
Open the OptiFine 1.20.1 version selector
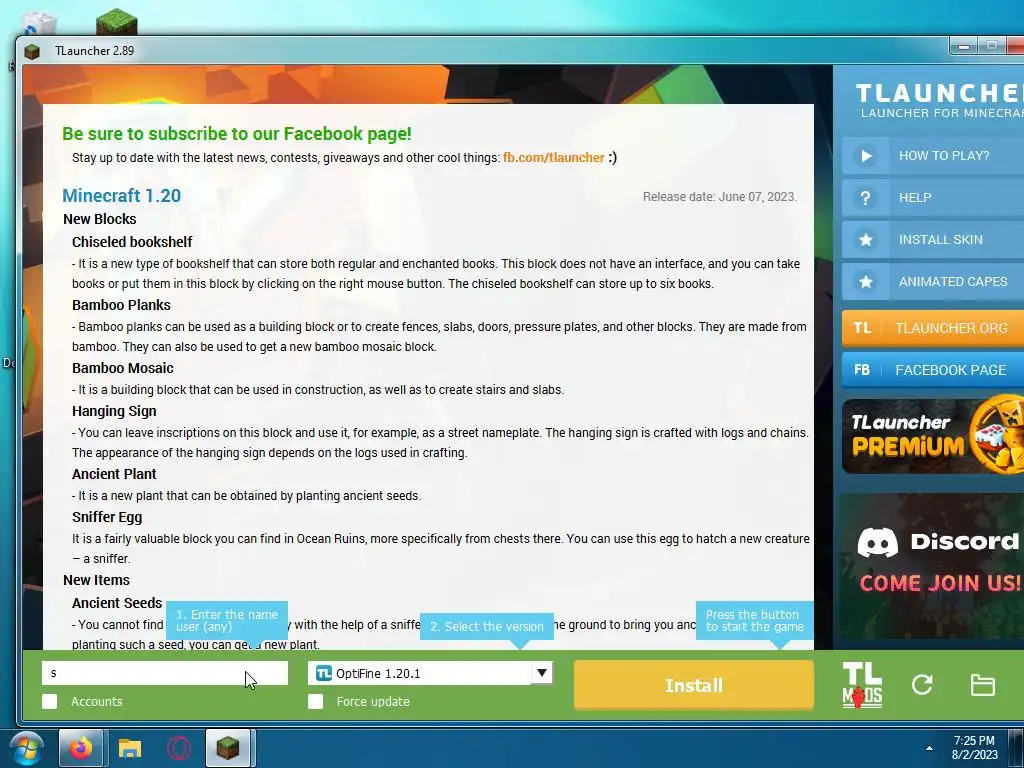point(430,673)
